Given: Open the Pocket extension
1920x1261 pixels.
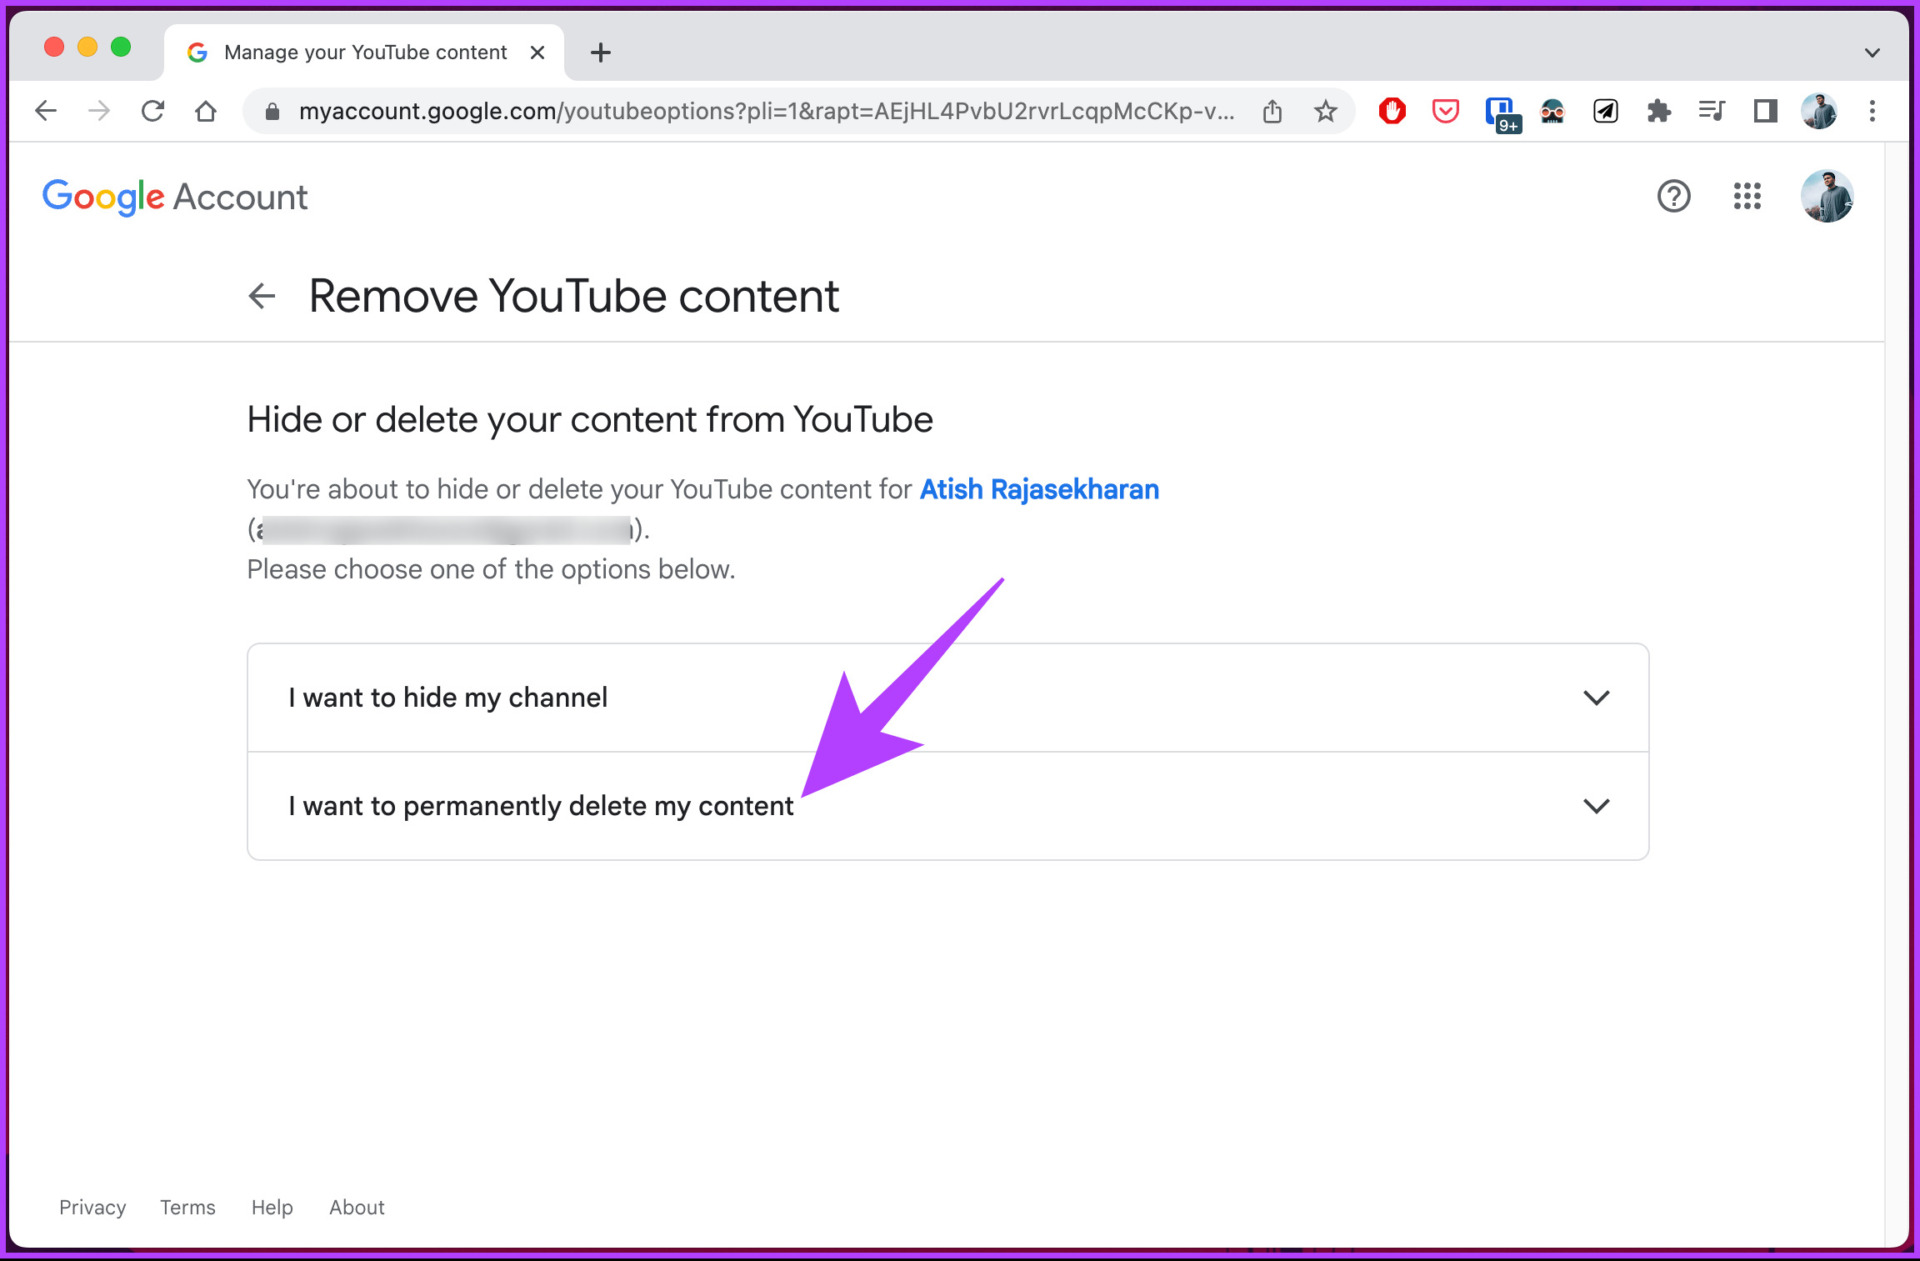Looking at the screenshot, I should [1446, 111].
